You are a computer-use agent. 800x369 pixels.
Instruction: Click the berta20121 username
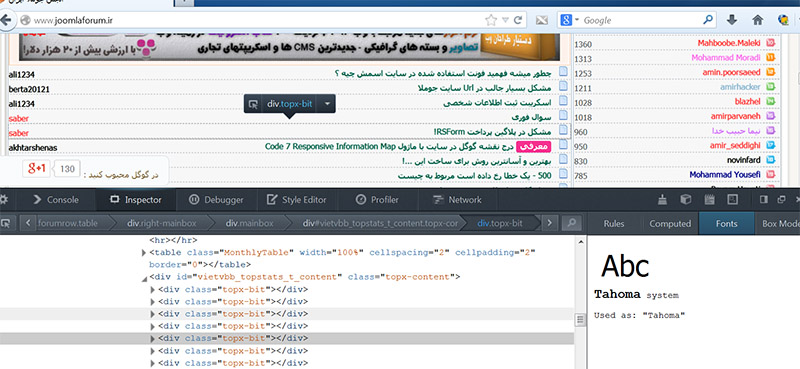coord(29,89)
